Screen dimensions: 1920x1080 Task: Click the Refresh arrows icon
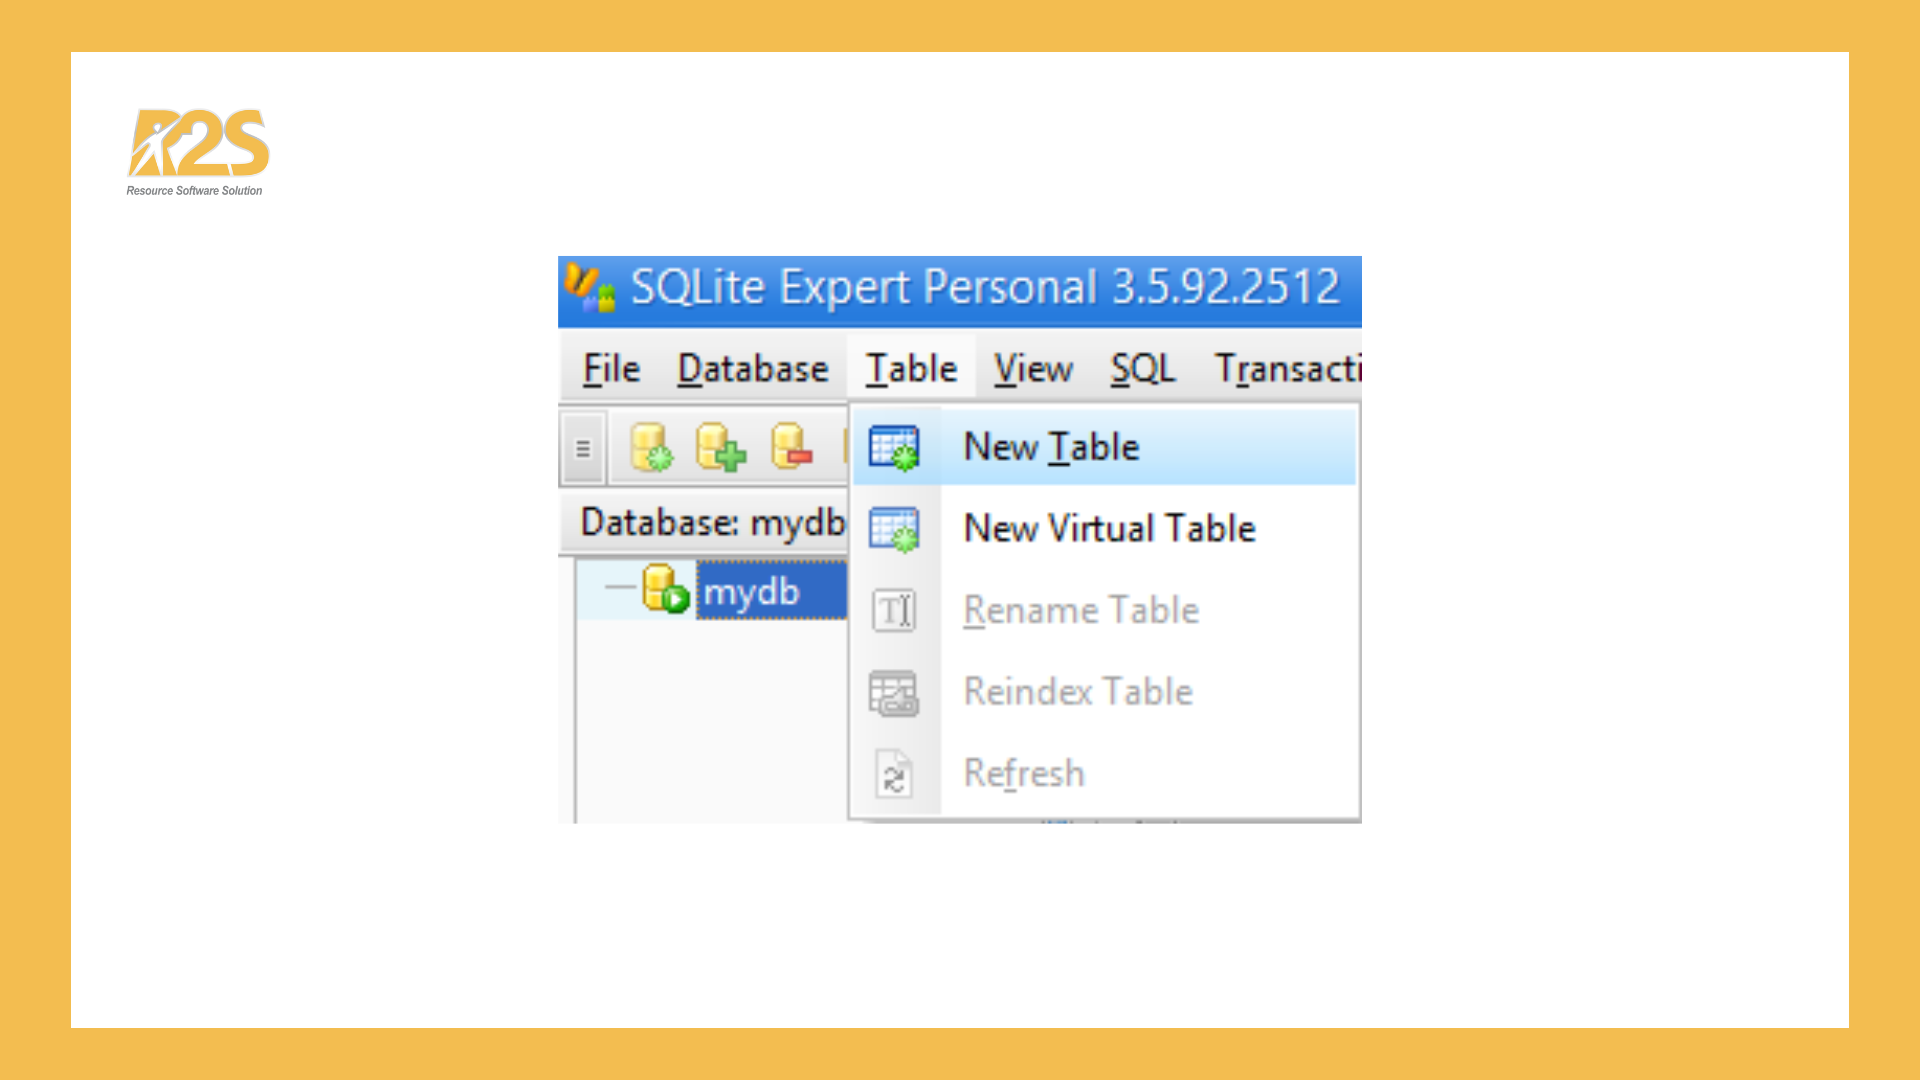tap(893, 773)
